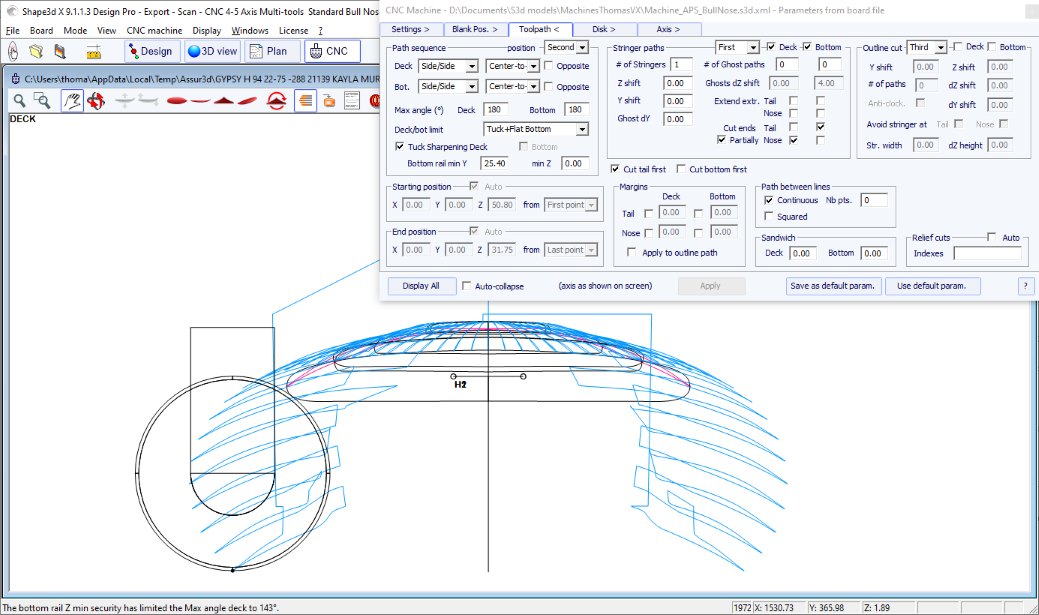Switch to 3D view mode
This screenshot has width=1039, height=615.
click(x=212, y=51)
